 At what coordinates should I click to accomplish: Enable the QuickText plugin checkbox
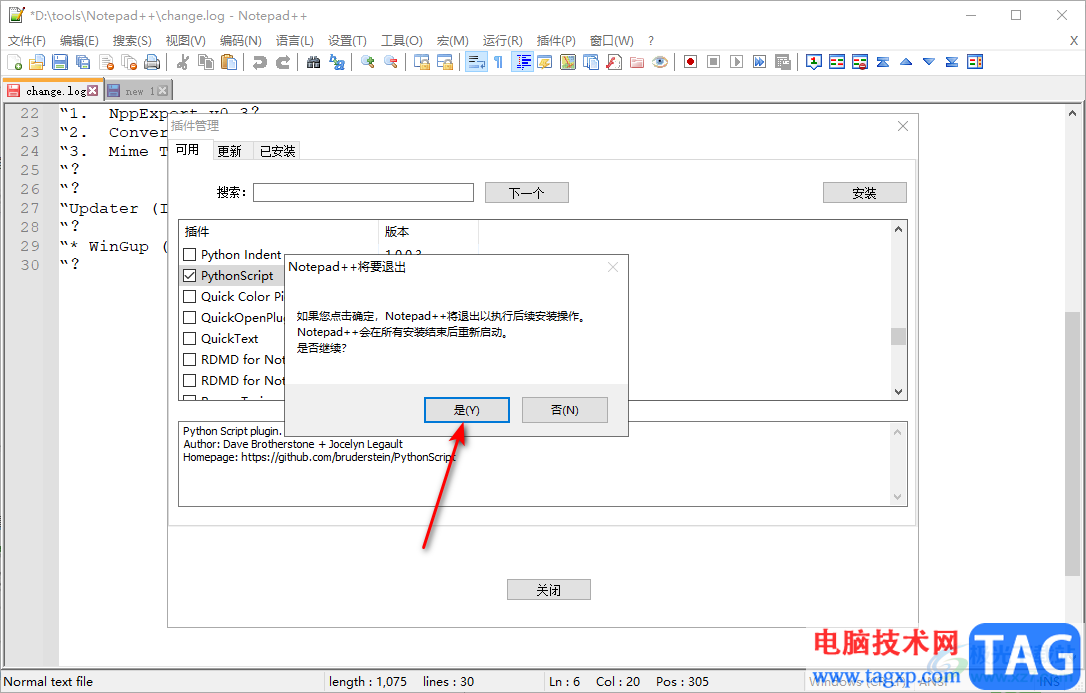tap(189, 339)
